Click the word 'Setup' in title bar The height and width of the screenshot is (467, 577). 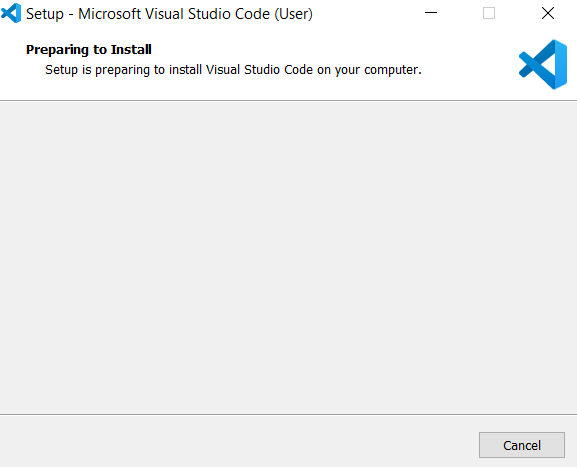[45, 14]
